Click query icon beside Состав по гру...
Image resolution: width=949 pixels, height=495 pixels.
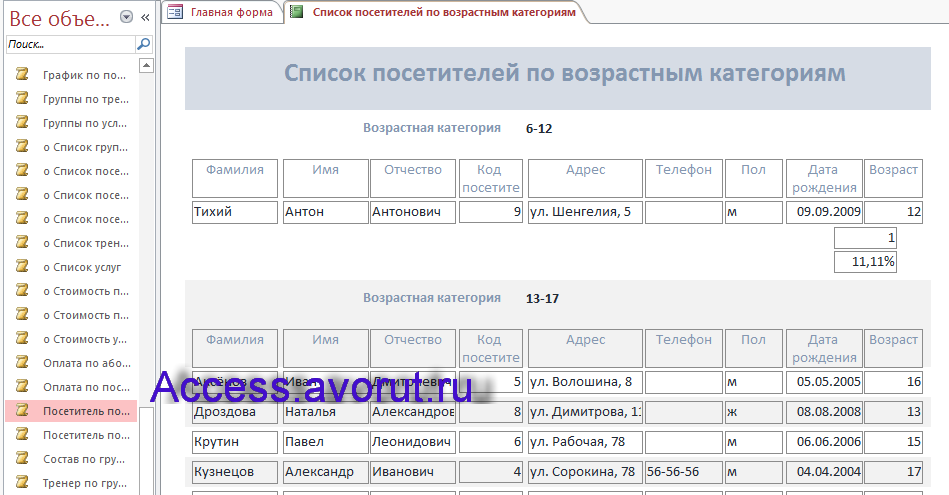click(22, 458)
